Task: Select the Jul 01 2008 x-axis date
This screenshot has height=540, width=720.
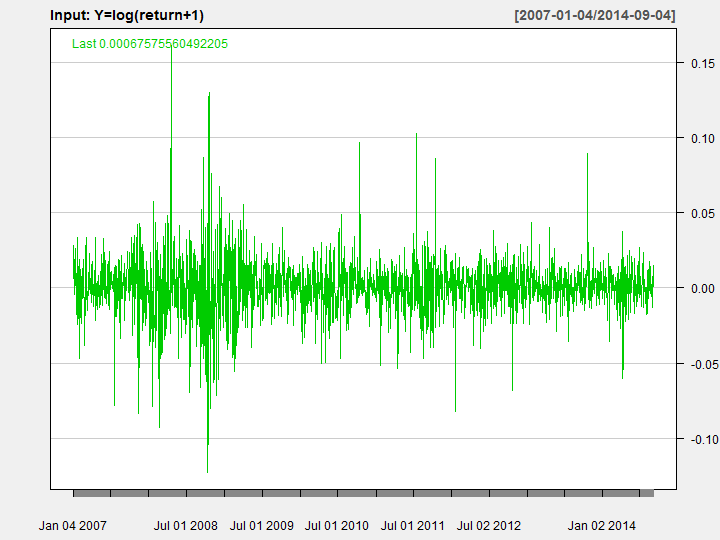Action: click(186, 525)
